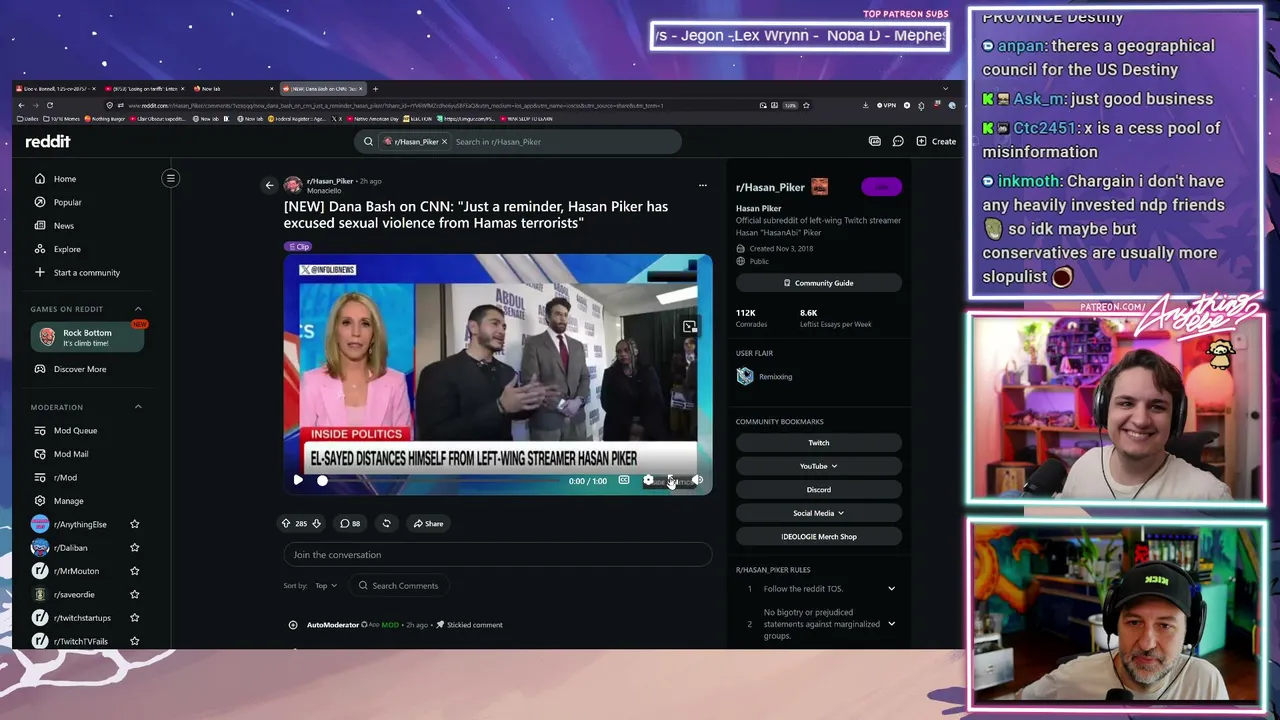Click the browser VPN indicator

[886, 105]
